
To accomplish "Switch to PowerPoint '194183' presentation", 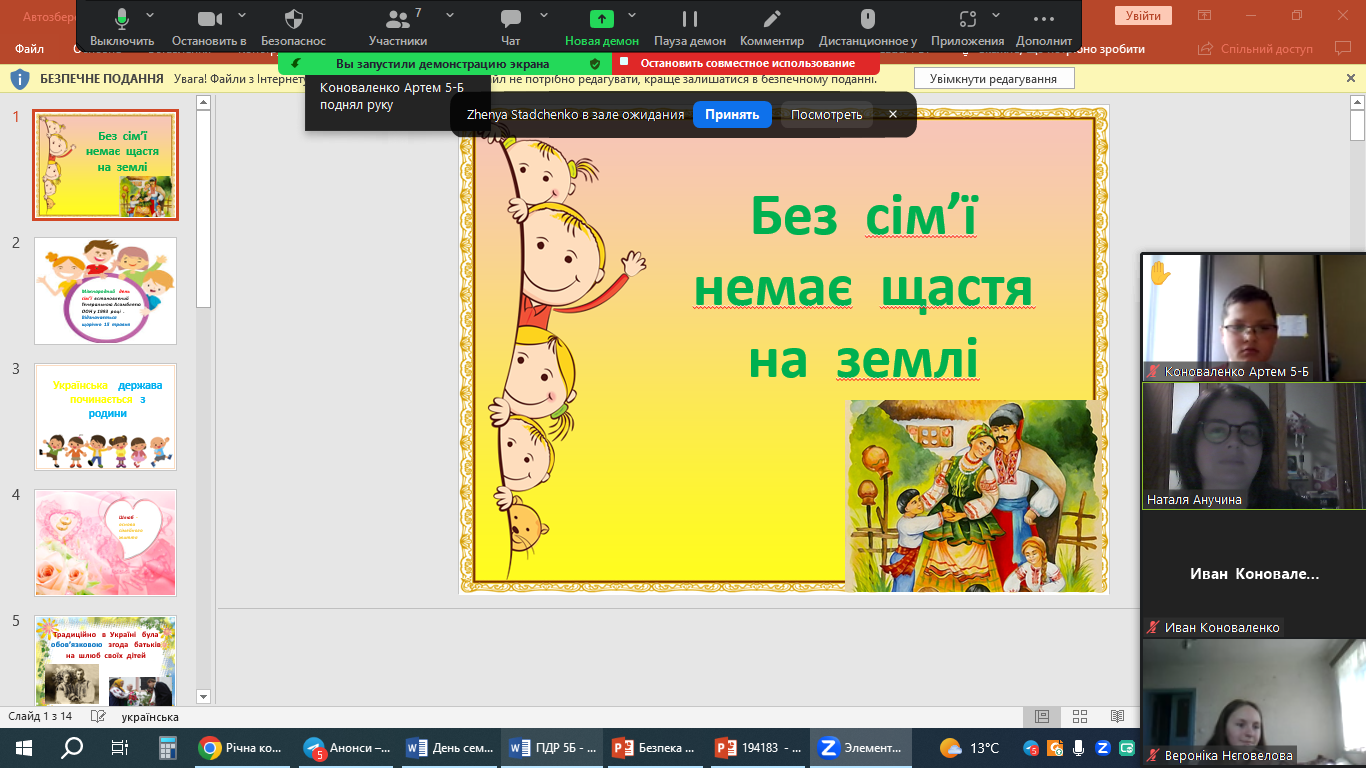I will (x=758, y=747).
